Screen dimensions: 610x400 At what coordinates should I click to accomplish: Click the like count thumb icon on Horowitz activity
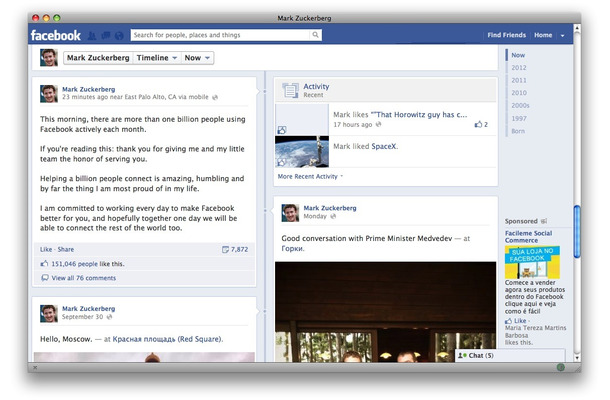point(478,125)
